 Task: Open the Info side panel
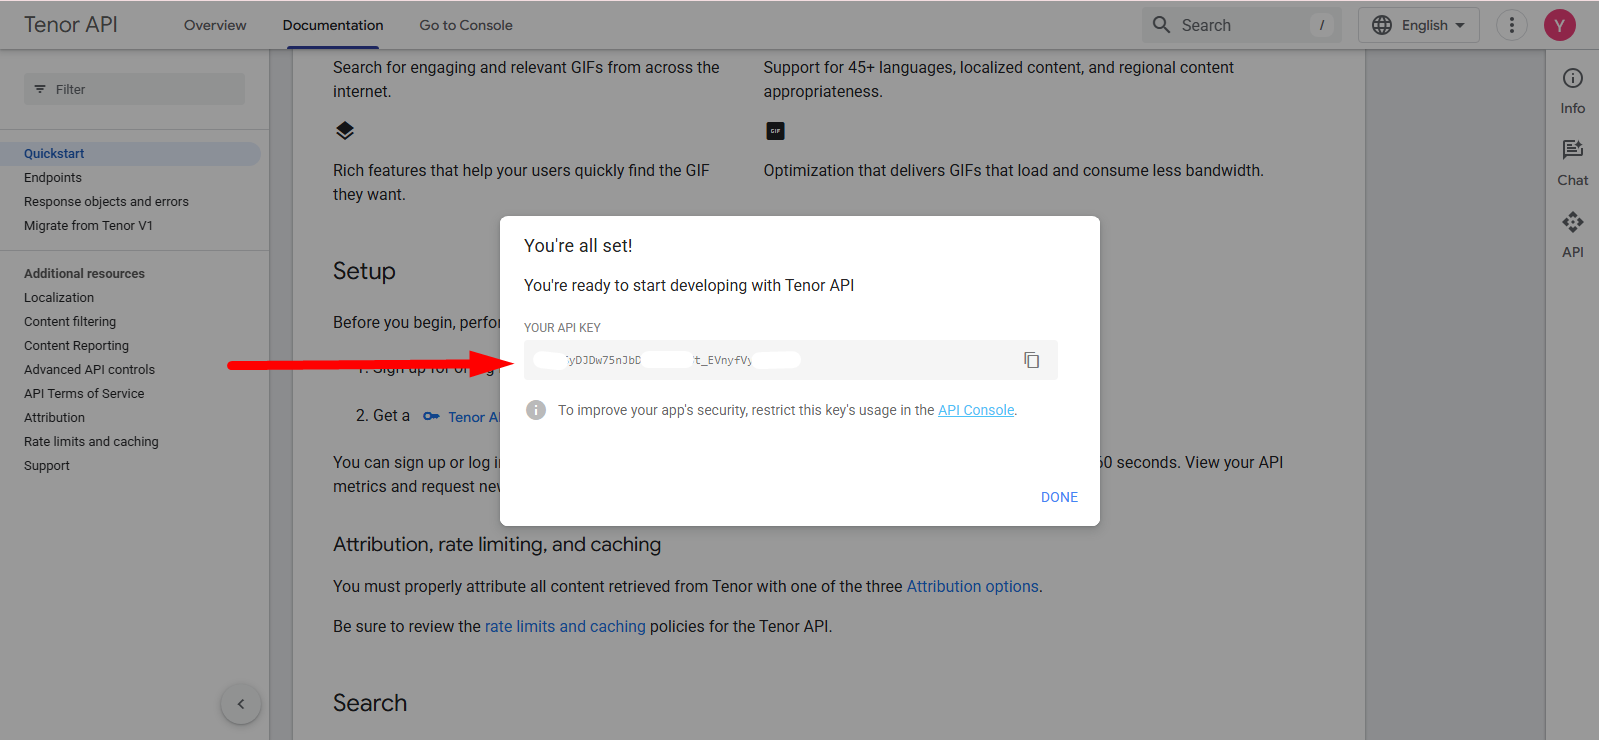(x=1572, y=90)
